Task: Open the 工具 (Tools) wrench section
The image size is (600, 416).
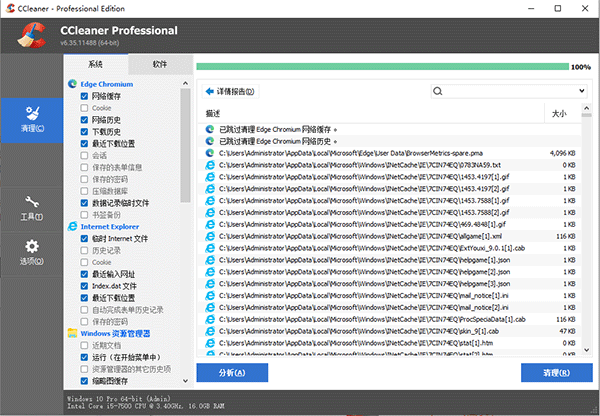Action: [32, 209]
